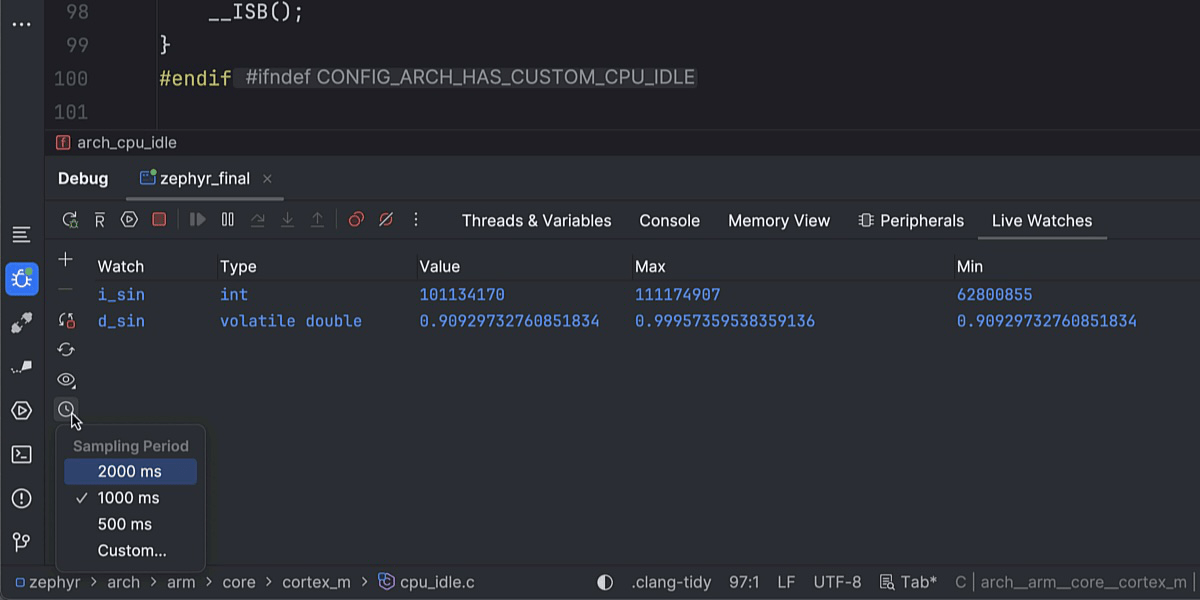
Task: Open the Debug tool window icon
Action: coord(22,279)
